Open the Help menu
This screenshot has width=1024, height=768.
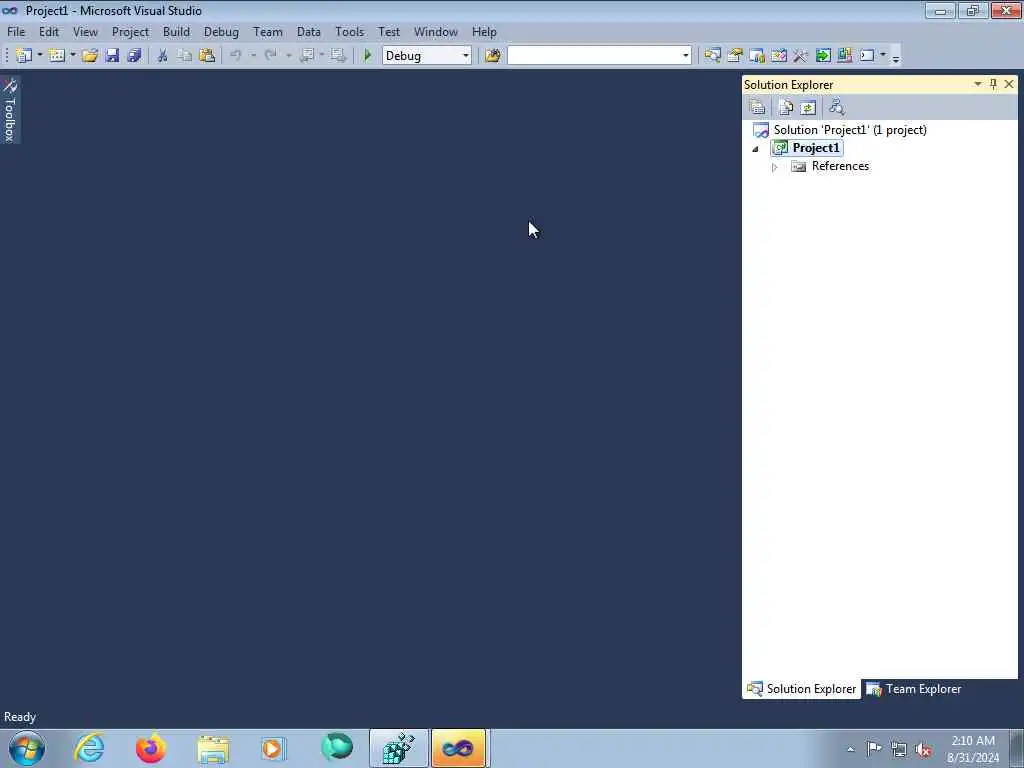click(484, 32)
